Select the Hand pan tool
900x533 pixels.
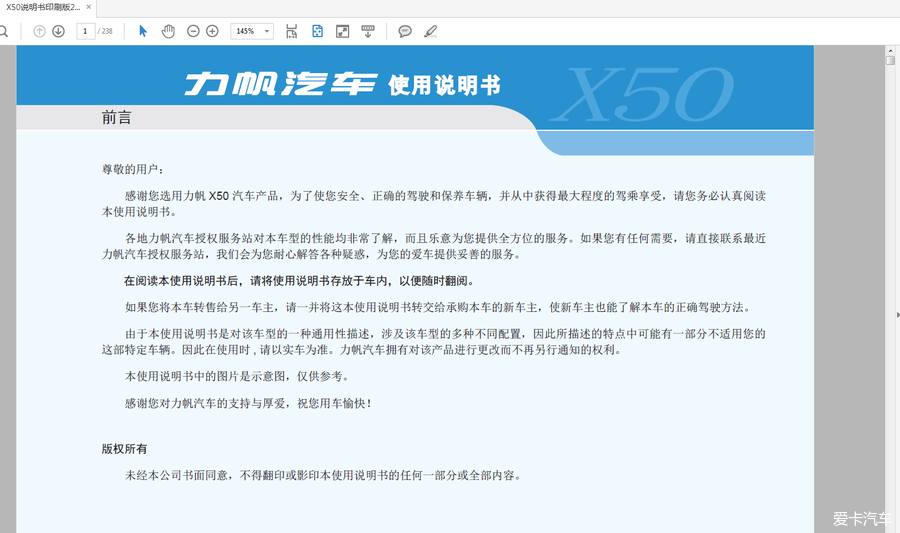[168, 32]
